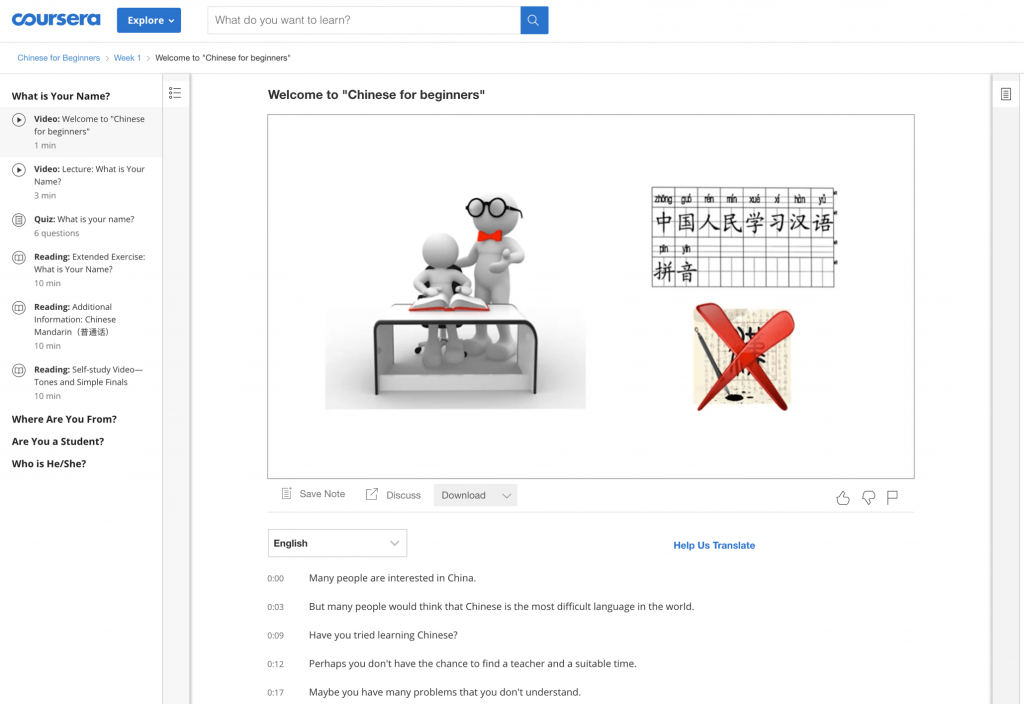This screenshot has width=1024, height=704.
Task: Click the Save Note icon
Action: 286,494
